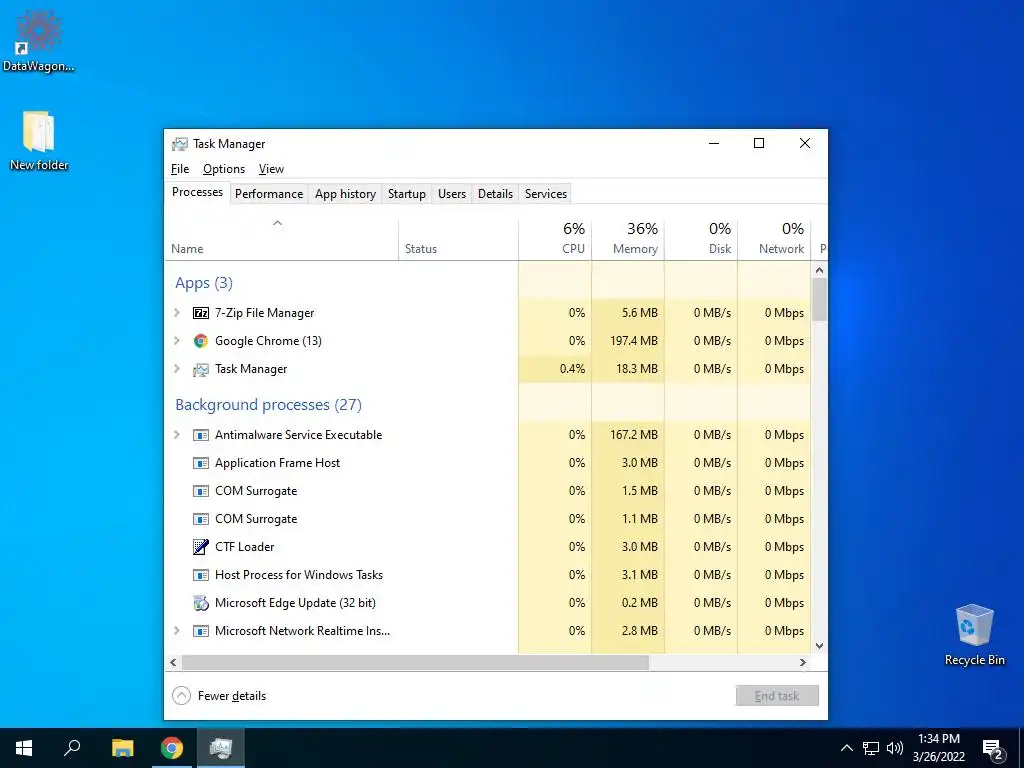Sort processes by Memory column
This screenshot has height=768, width=1024.
point(628,239)
